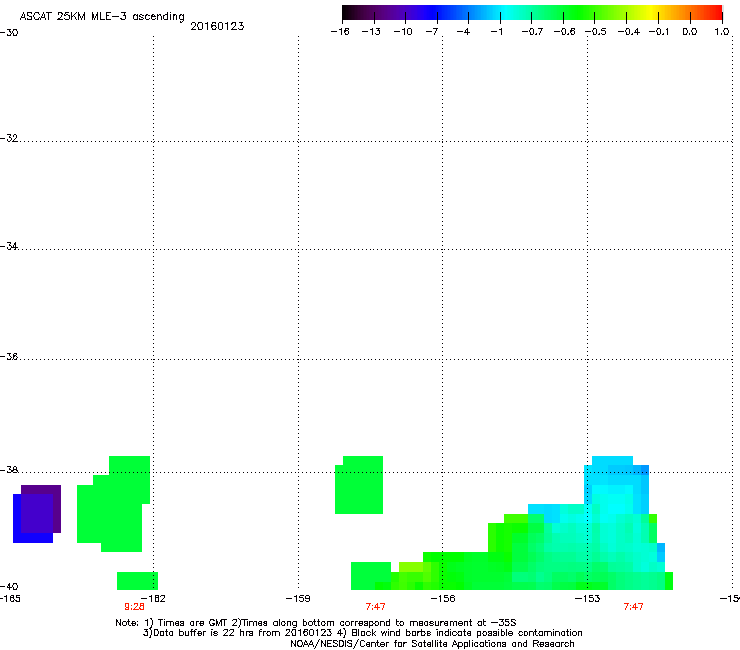Pick the yellow segment of the color bar

click(x=652, y=12)
